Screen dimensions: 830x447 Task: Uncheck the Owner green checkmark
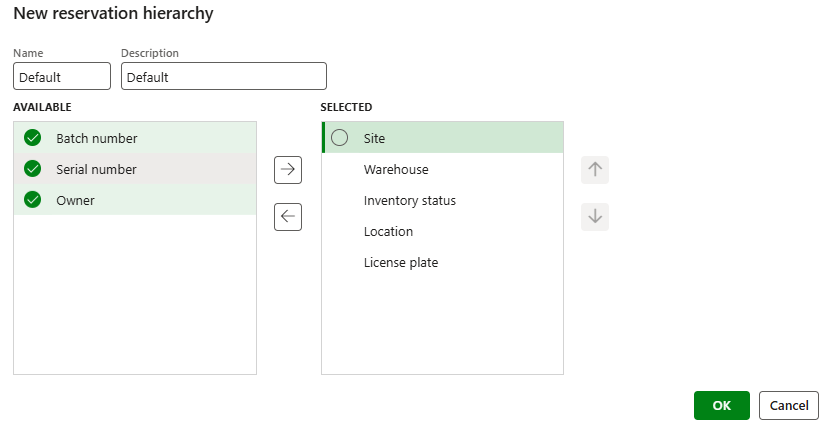tap(32, 200)
